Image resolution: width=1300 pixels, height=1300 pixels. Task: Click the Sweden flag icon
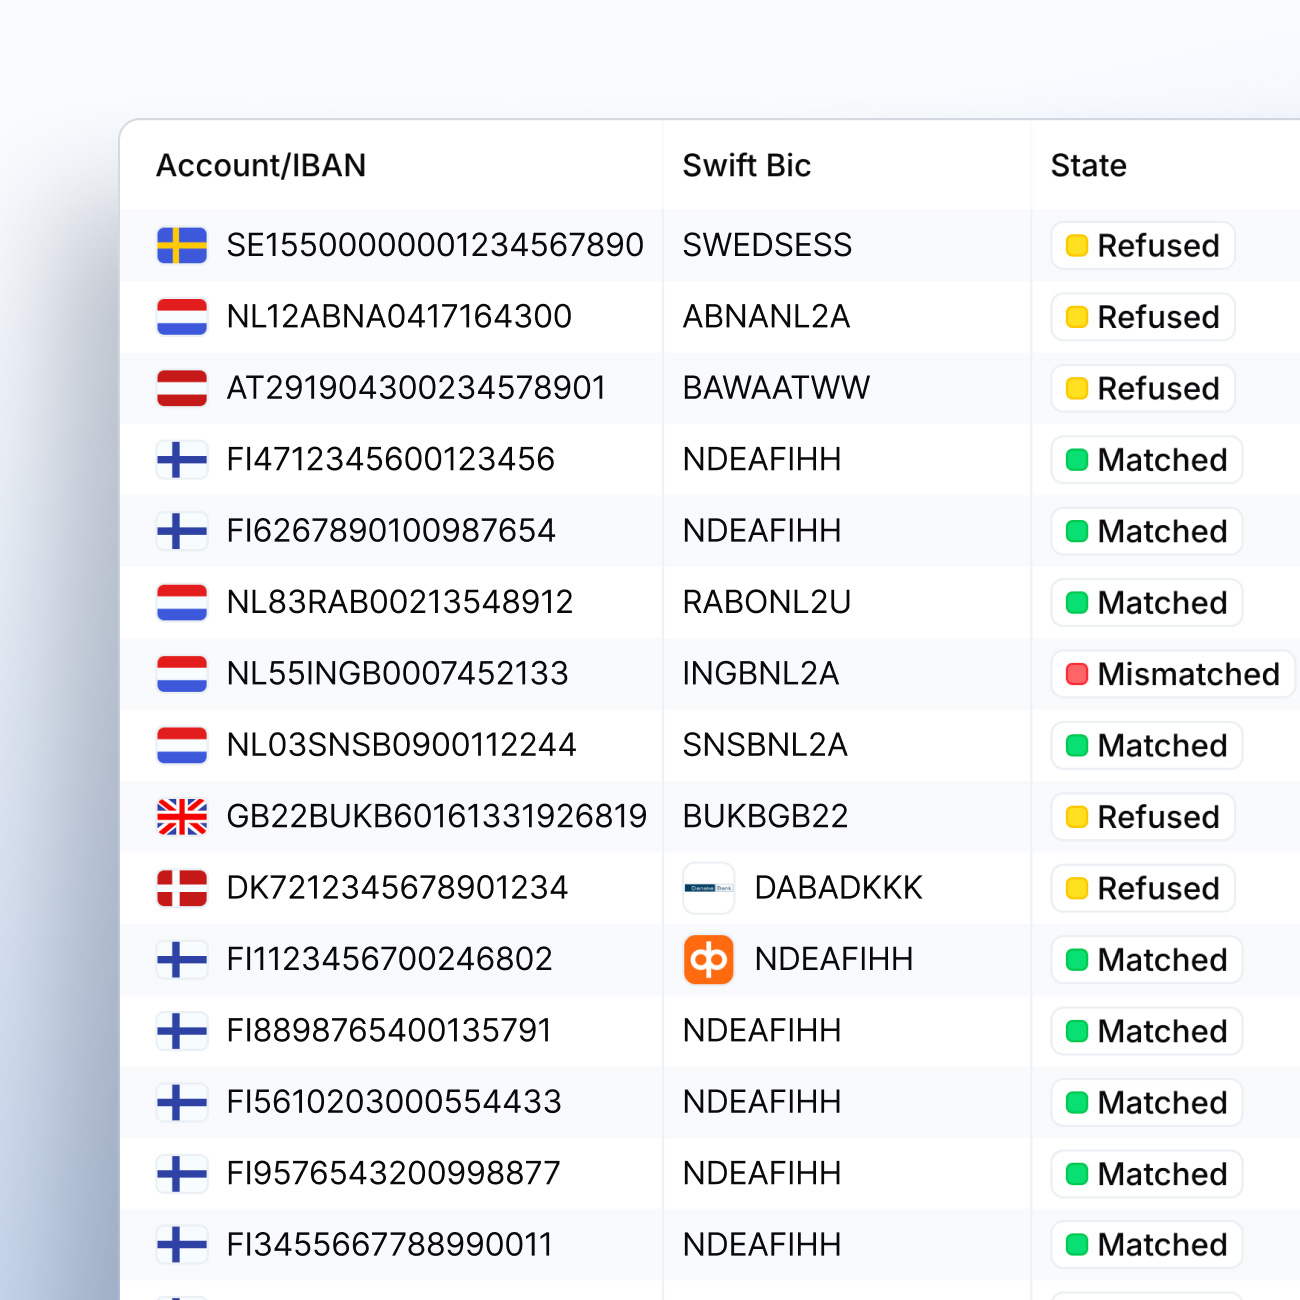point(182,245)
